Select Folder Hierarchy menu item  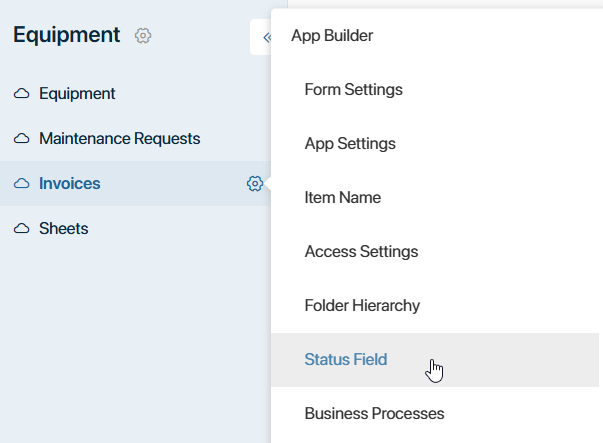point(362,306)
